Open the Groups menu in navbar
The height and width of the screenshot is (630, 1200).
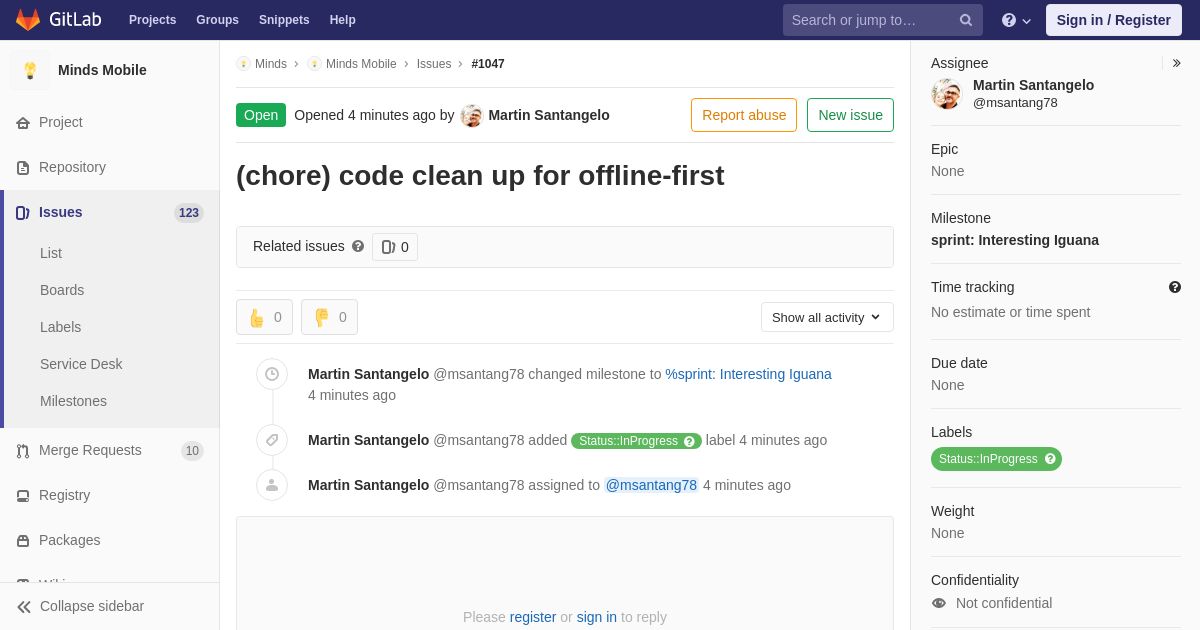217,20
